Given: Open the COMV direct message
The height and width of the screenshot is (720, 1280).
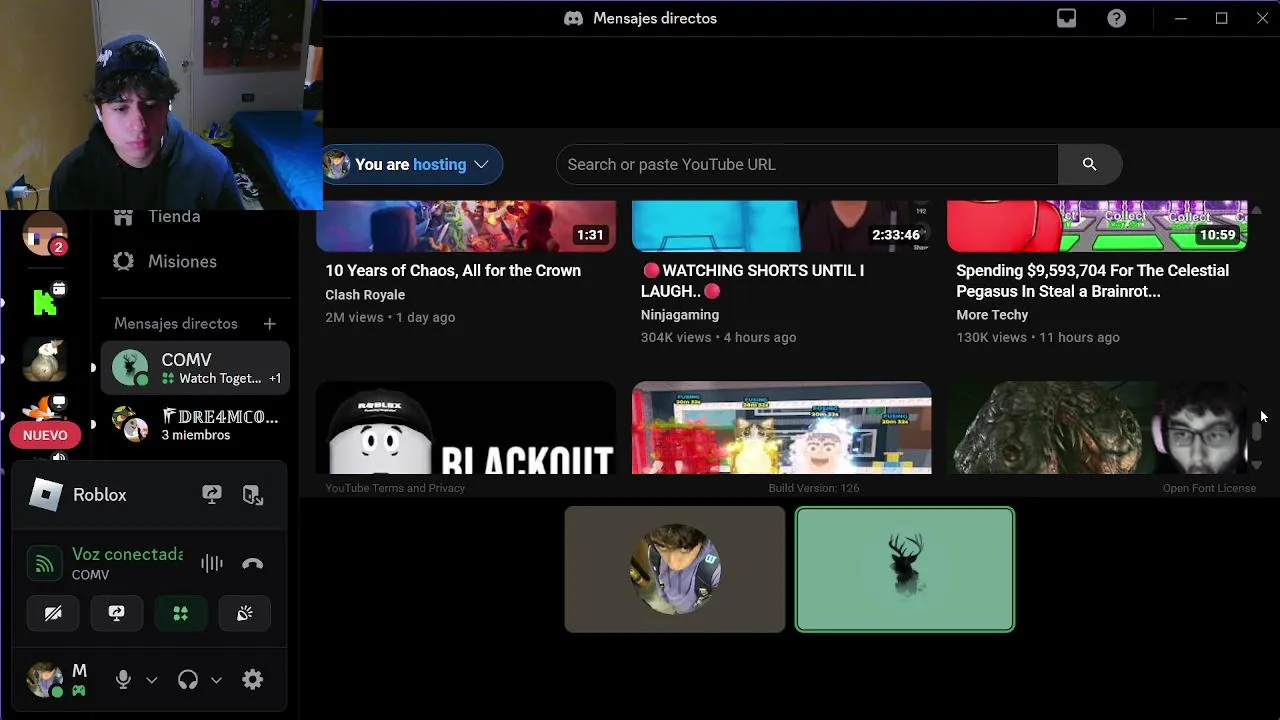Looking at the screenshot, I should click(195, 368).
